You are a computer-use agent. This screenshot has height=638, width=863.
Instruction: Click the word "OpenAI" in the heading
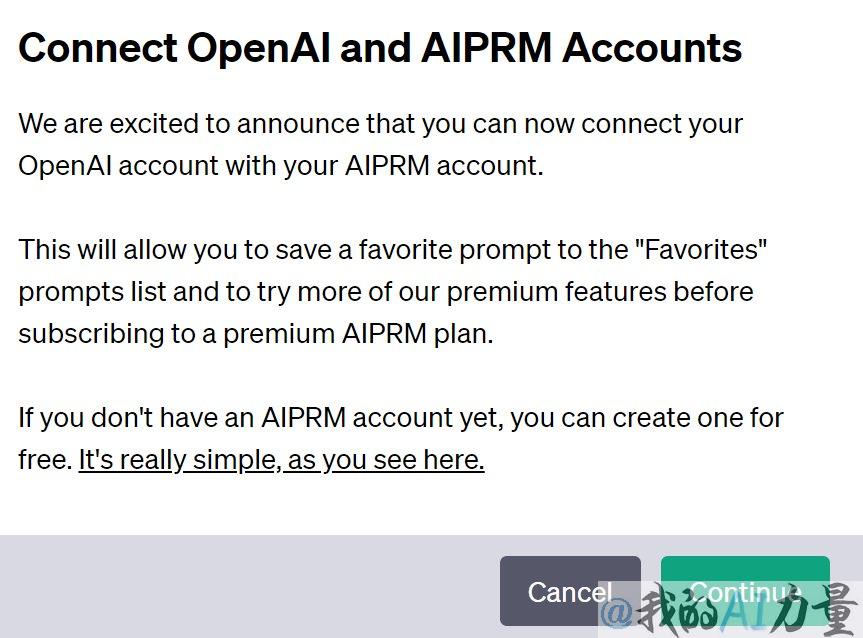pos(259,48)
